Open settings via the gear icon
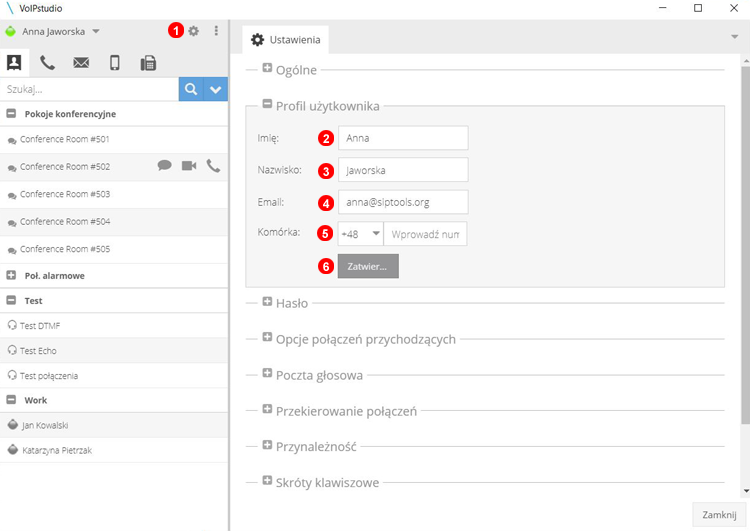This screenshot has width=750, height=531. (x=194, y=31)
